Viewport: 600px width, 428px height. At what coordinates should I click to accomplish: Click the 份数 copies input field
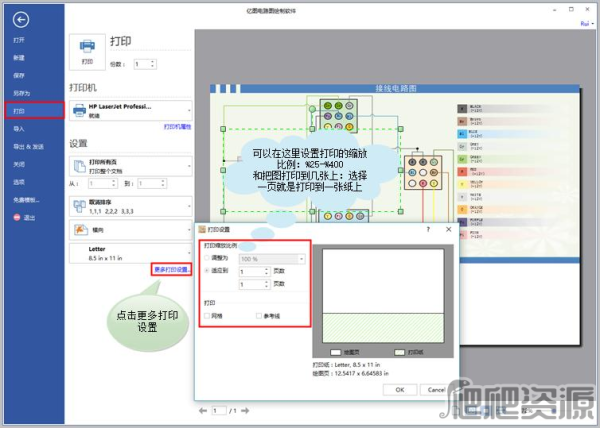[141, 64]
